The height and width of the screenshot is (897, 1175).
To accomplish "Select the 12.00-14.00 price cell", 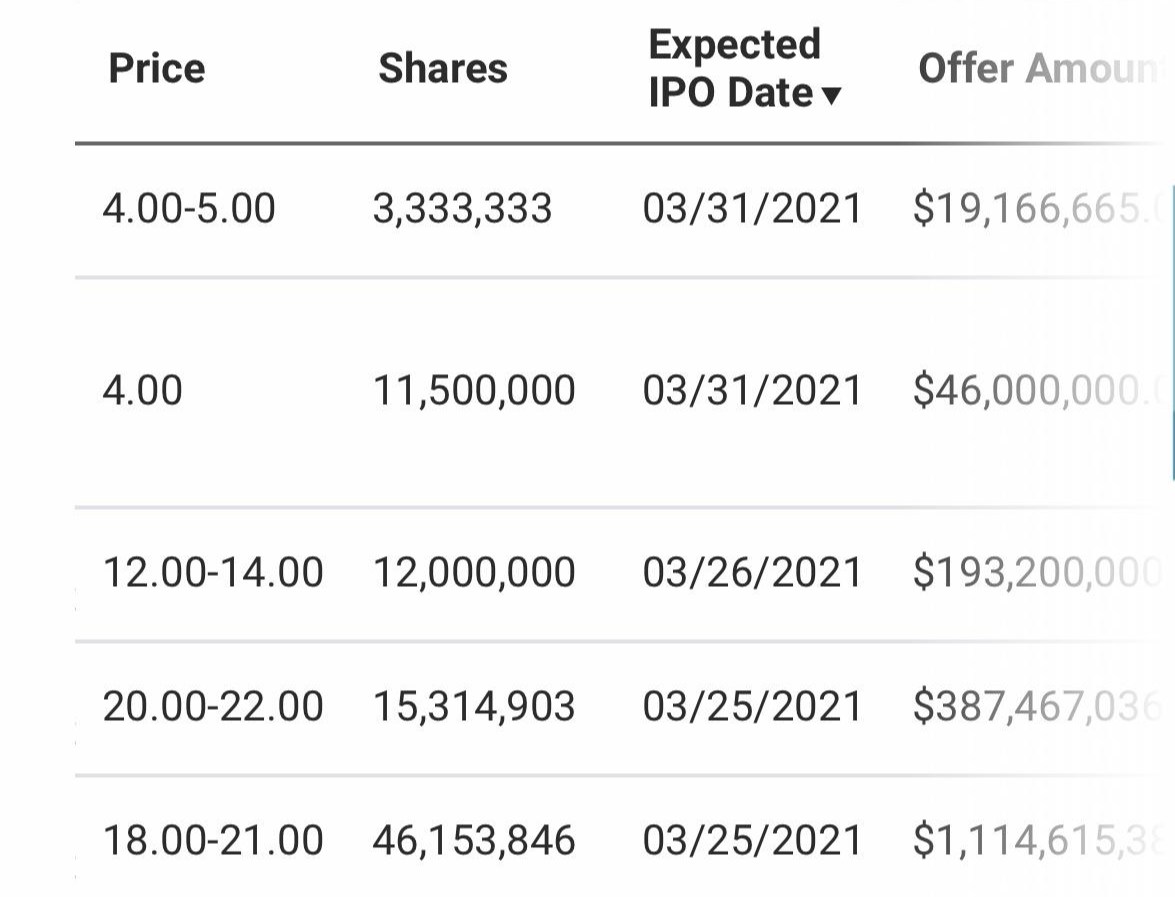I will (213, 573).
